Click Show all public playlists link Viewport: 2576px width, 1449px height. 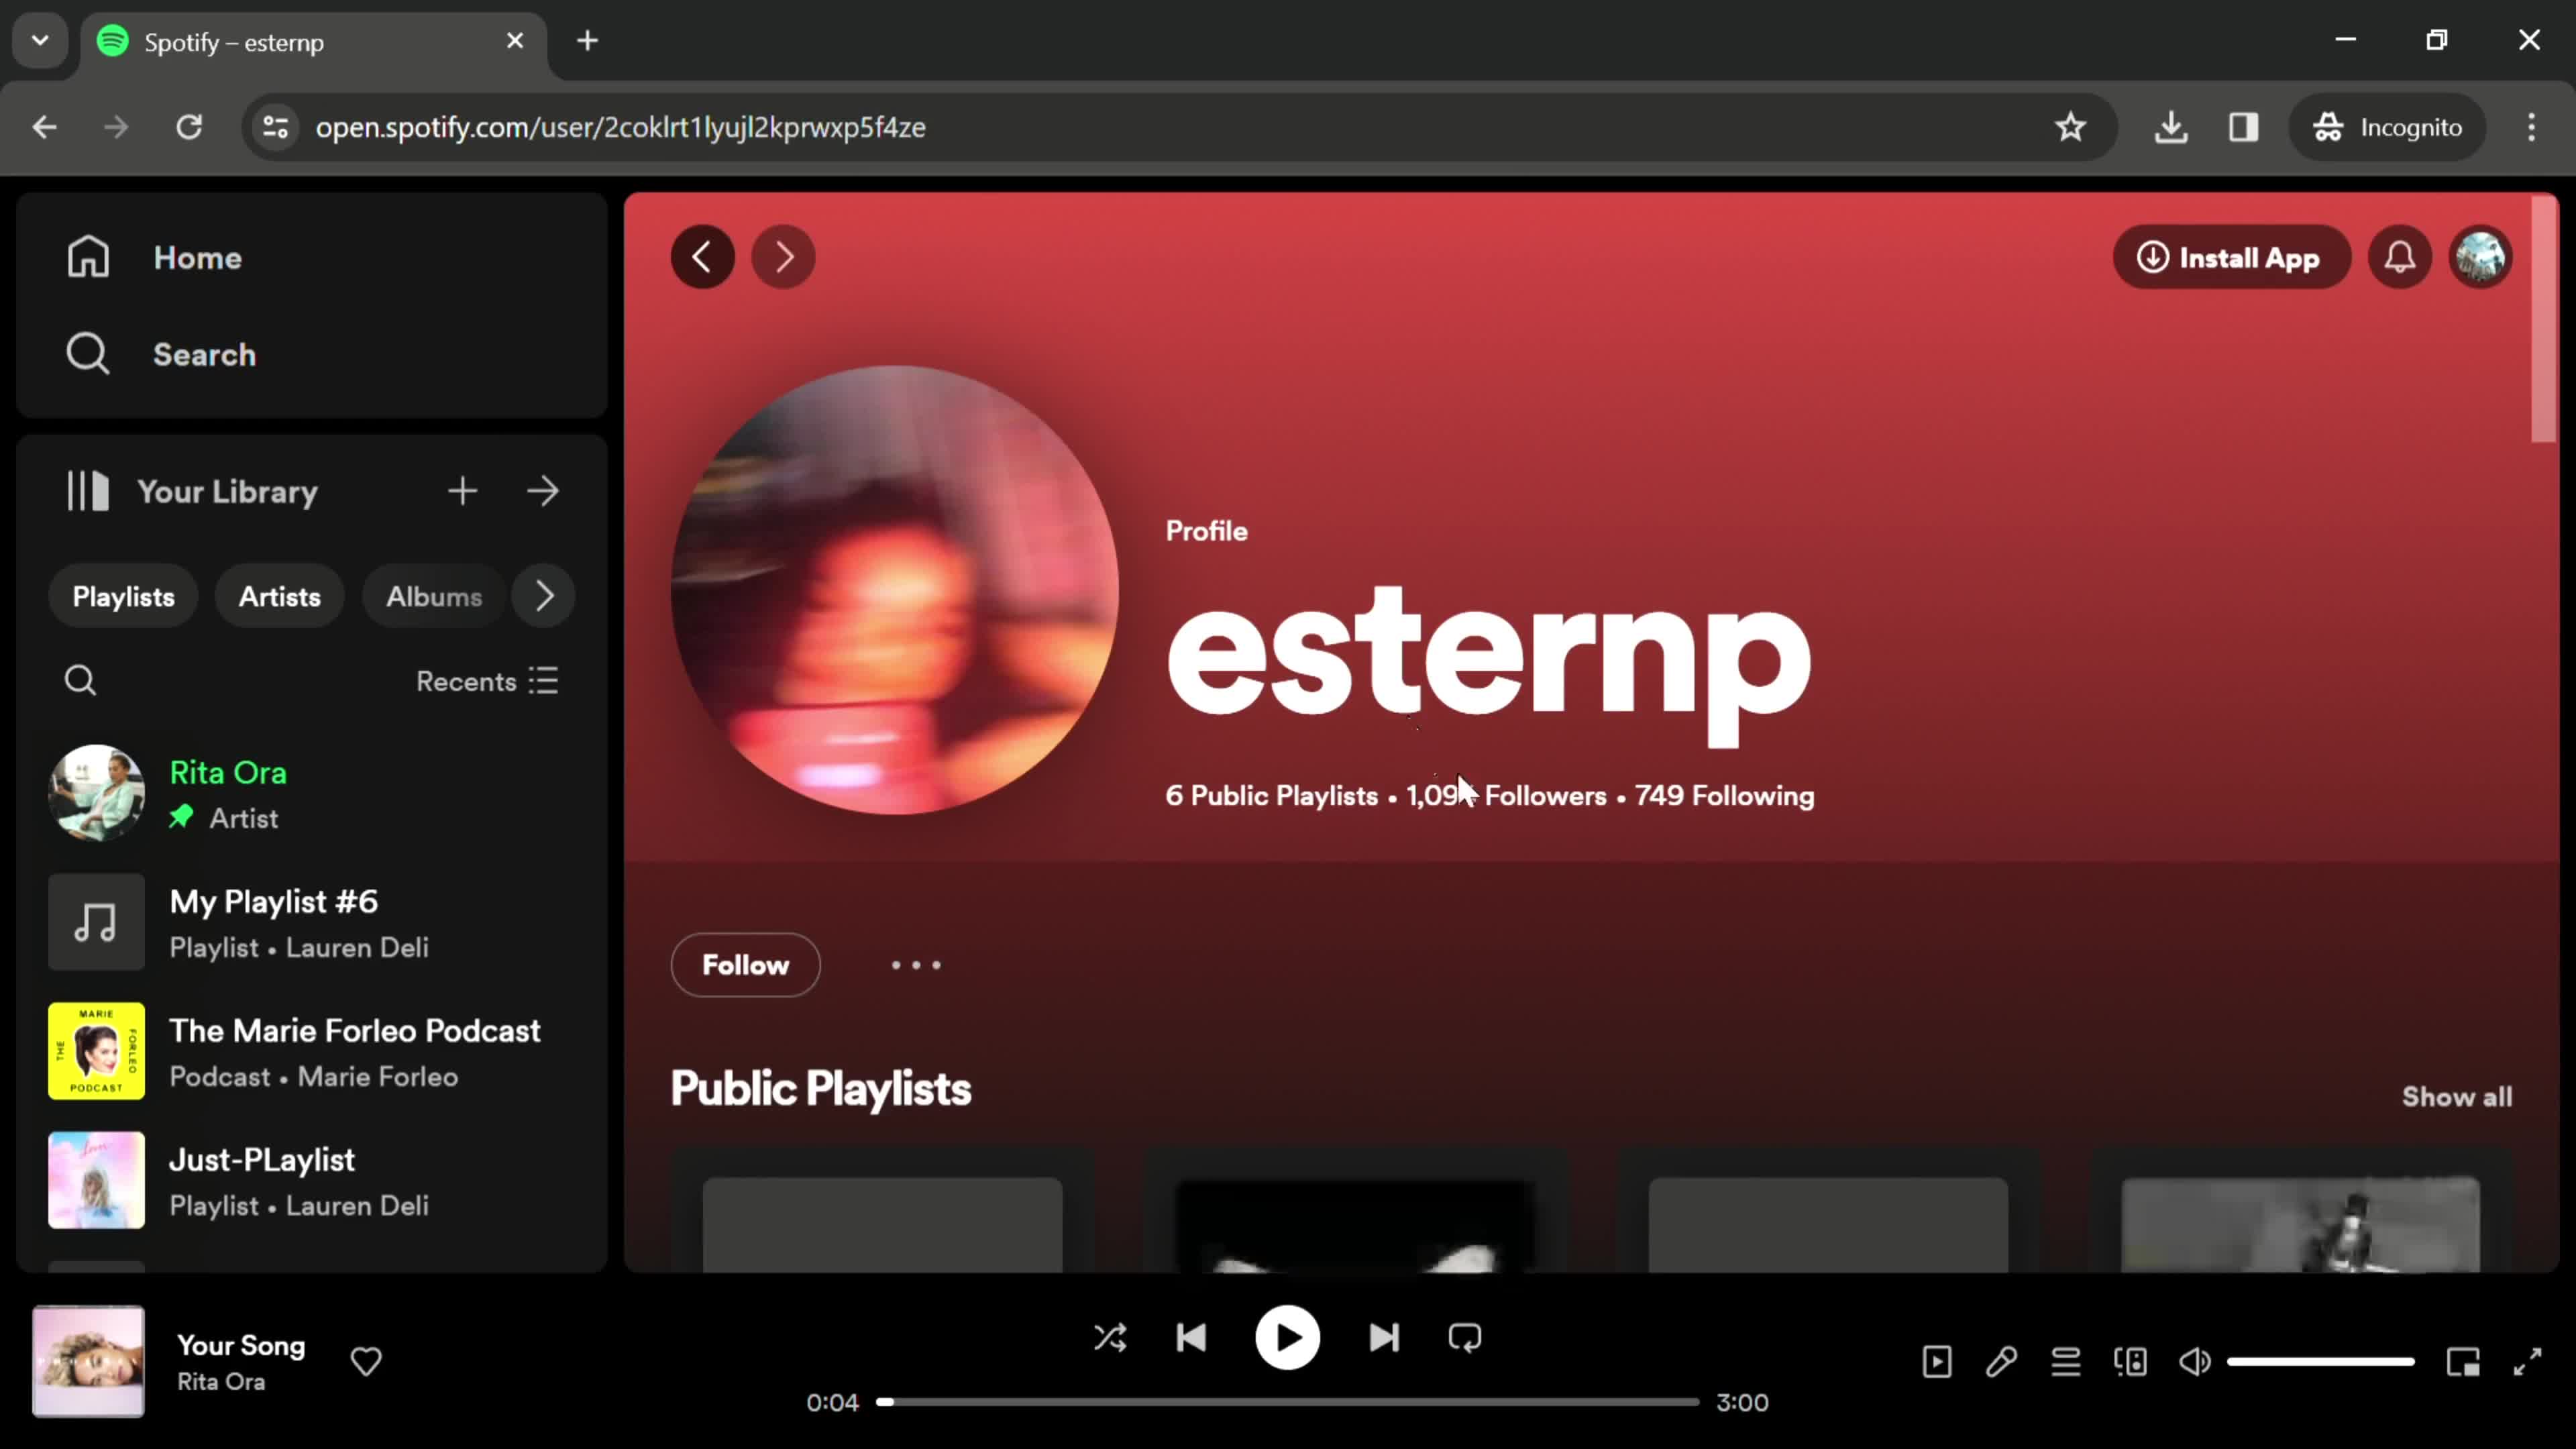pos(2457,1097)
